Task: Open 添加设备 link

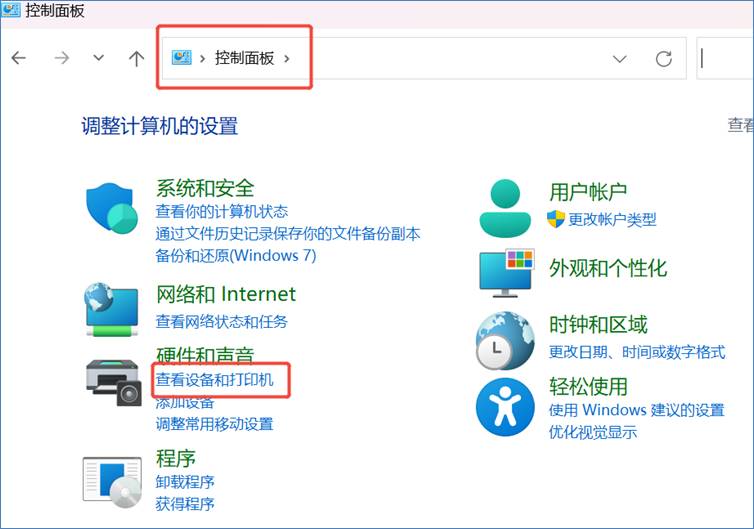Action: click(185, 403)
